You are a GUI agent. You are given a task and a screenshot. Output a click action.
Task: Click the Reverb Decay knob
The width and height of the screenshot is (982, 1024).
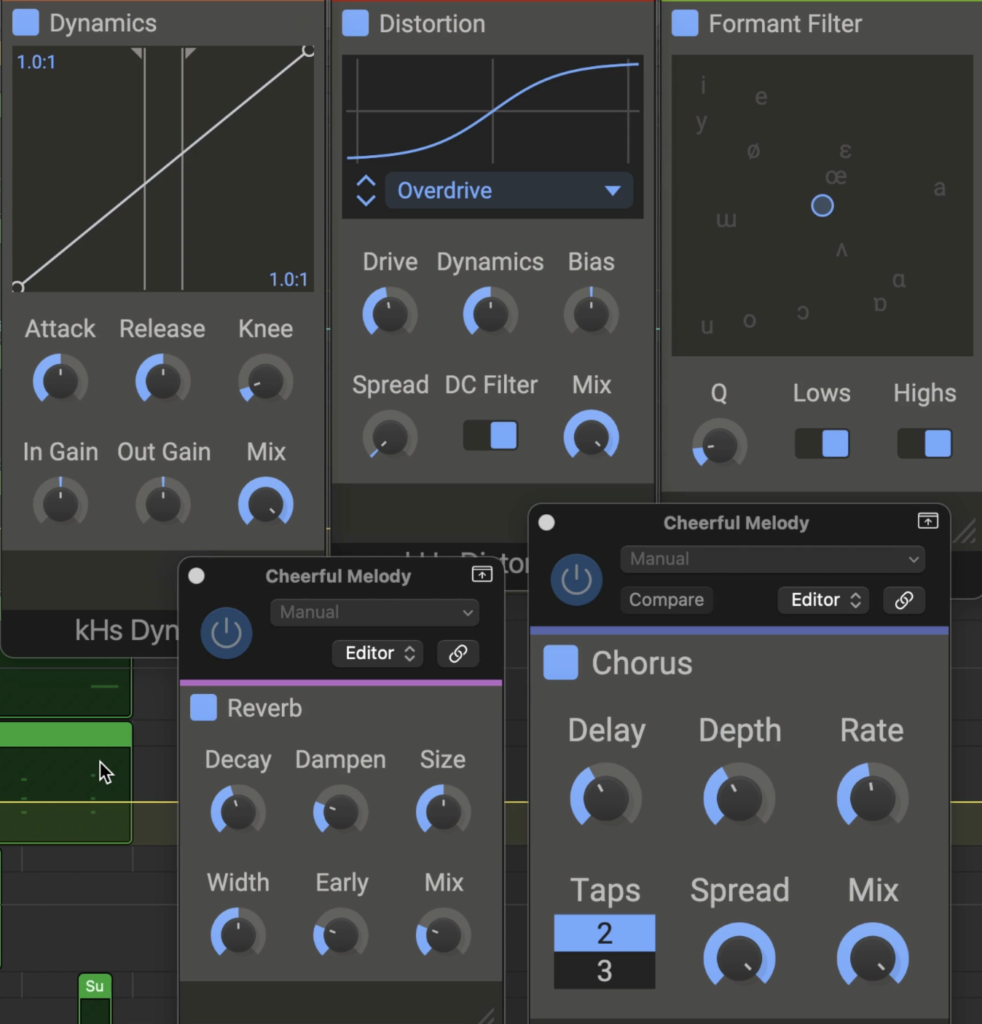coord(238,812)
